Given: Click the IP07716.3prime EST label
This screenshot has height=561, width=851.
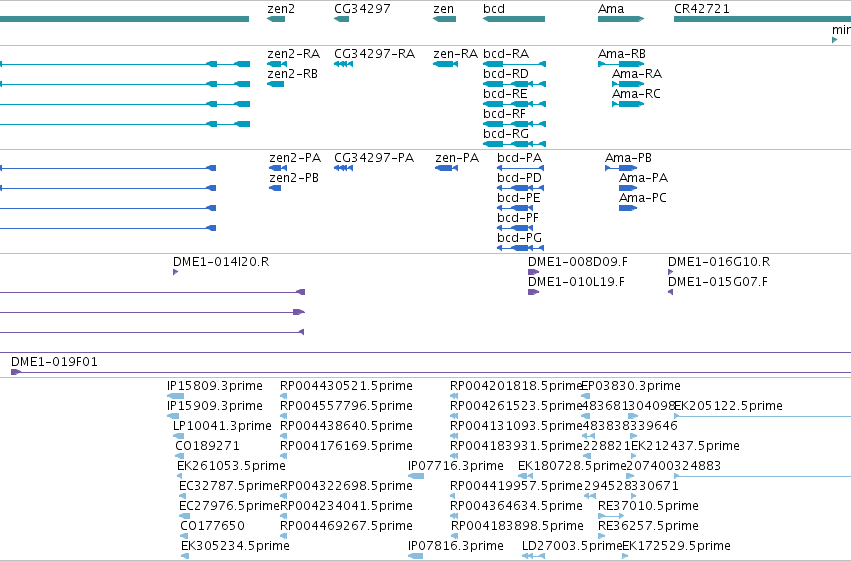Looking at the screenshot, I should (x=456, y=466).
